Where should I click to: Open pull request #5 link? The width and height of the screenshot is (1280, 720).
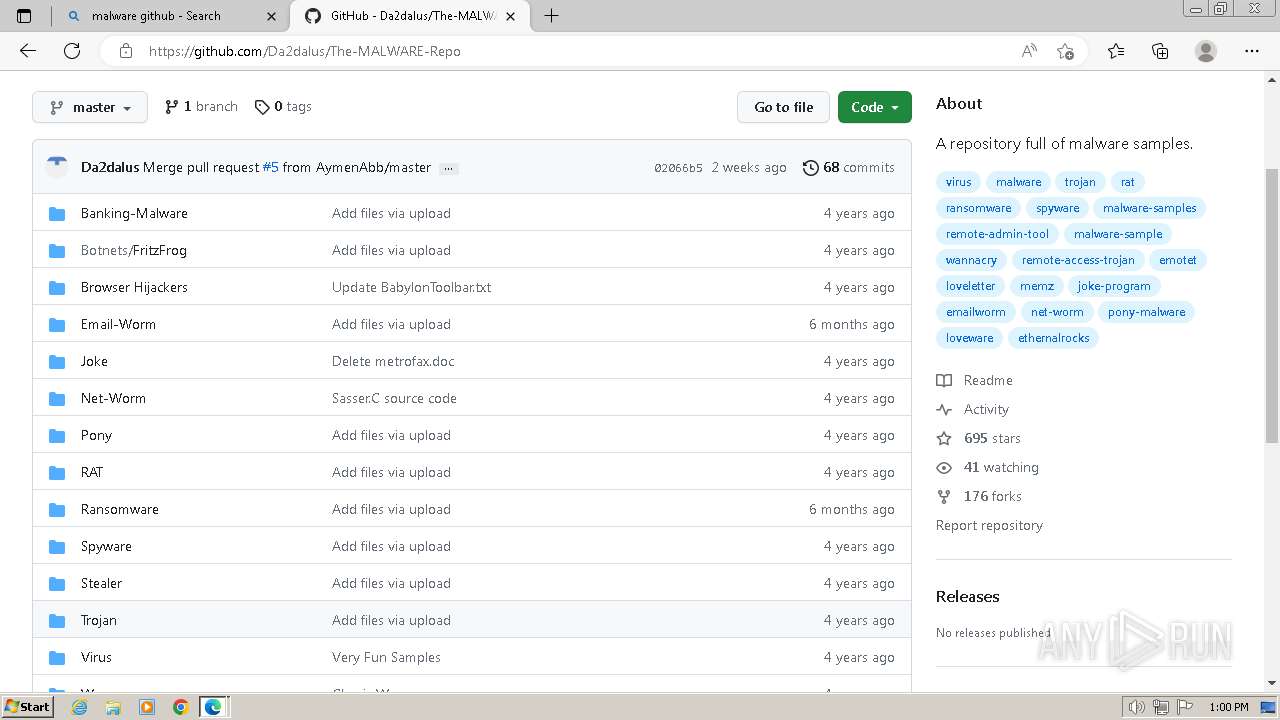(270, 167)
